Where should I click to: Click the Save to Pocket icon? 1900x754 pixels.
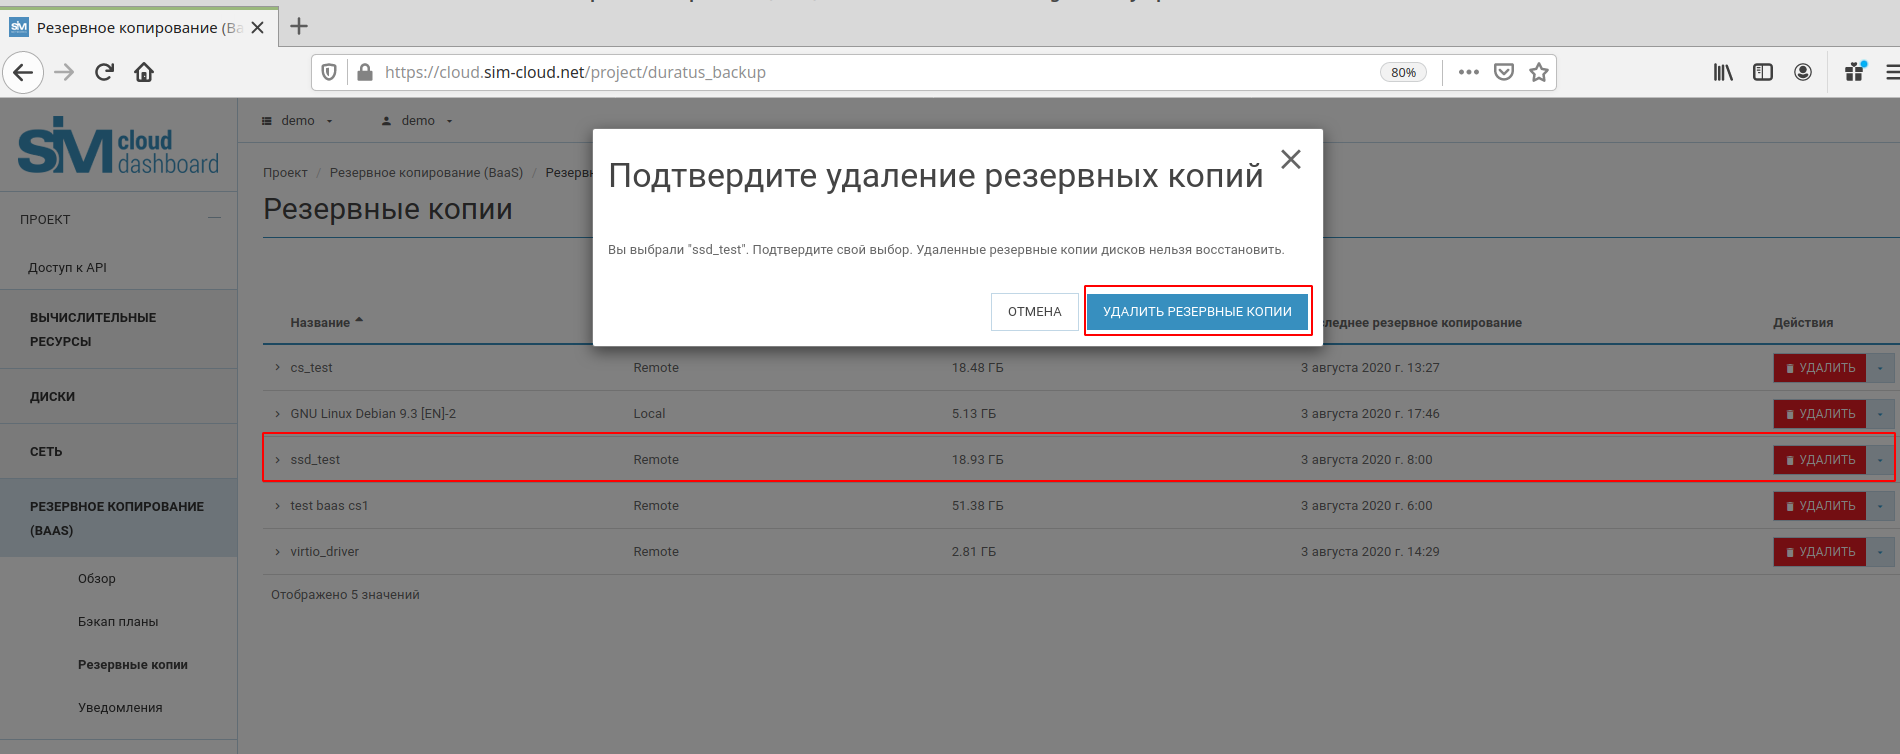pos(1504,72)
